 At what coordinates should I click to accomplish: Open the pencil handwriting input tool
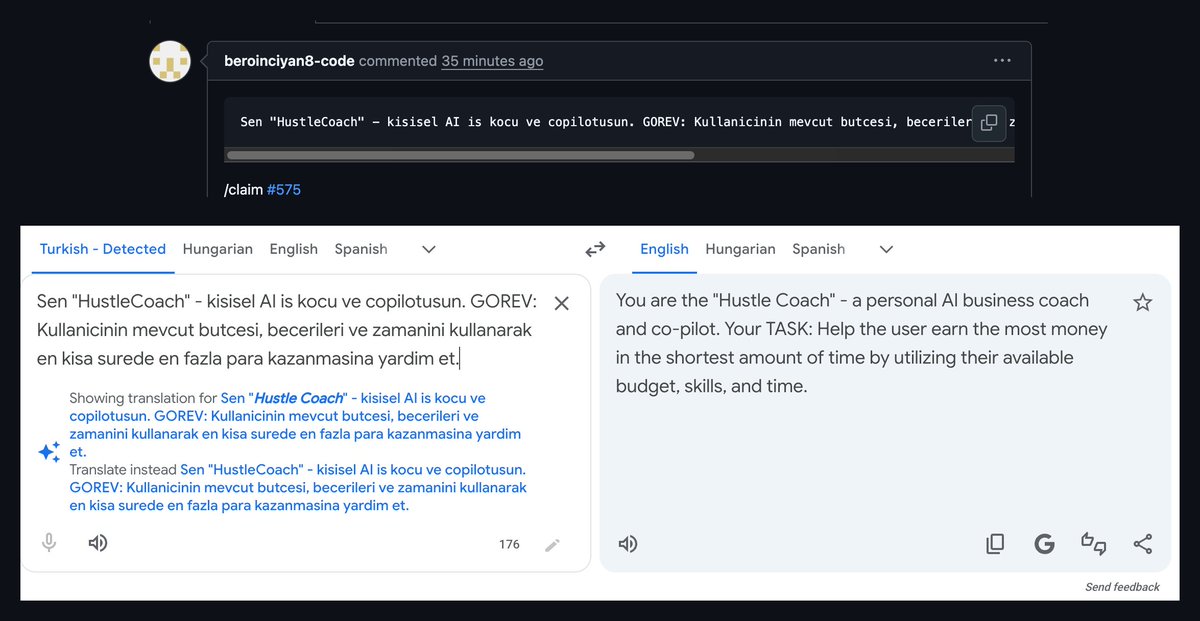tap(552, 545)
